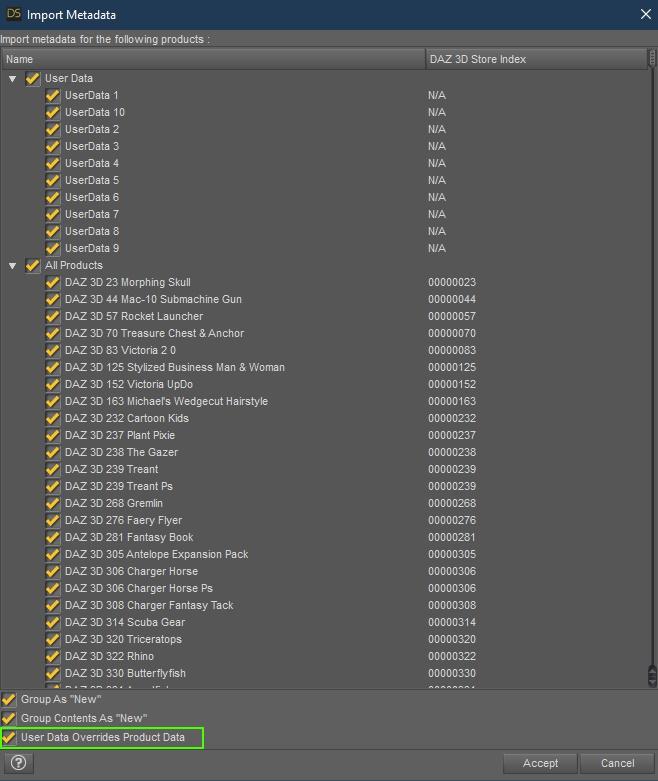Sort by the Name column header
Viewport: 658px width, 781px height.
(213, 59)
